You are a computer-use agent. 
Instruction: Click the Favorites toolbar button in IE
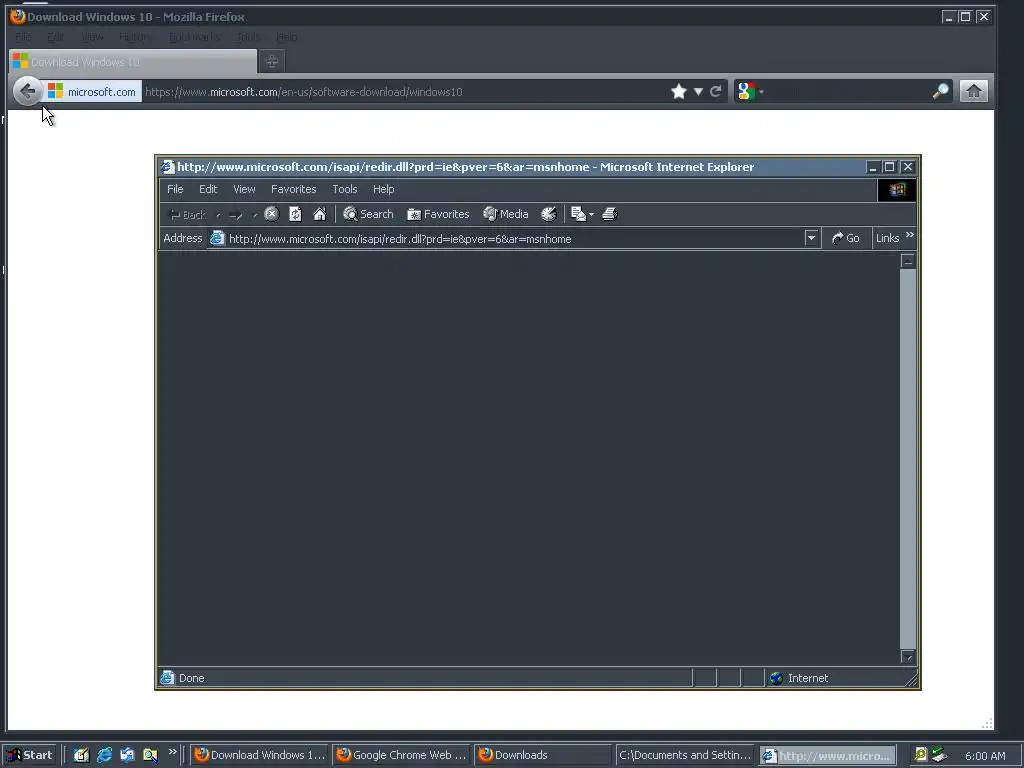(x=438, y=214)
